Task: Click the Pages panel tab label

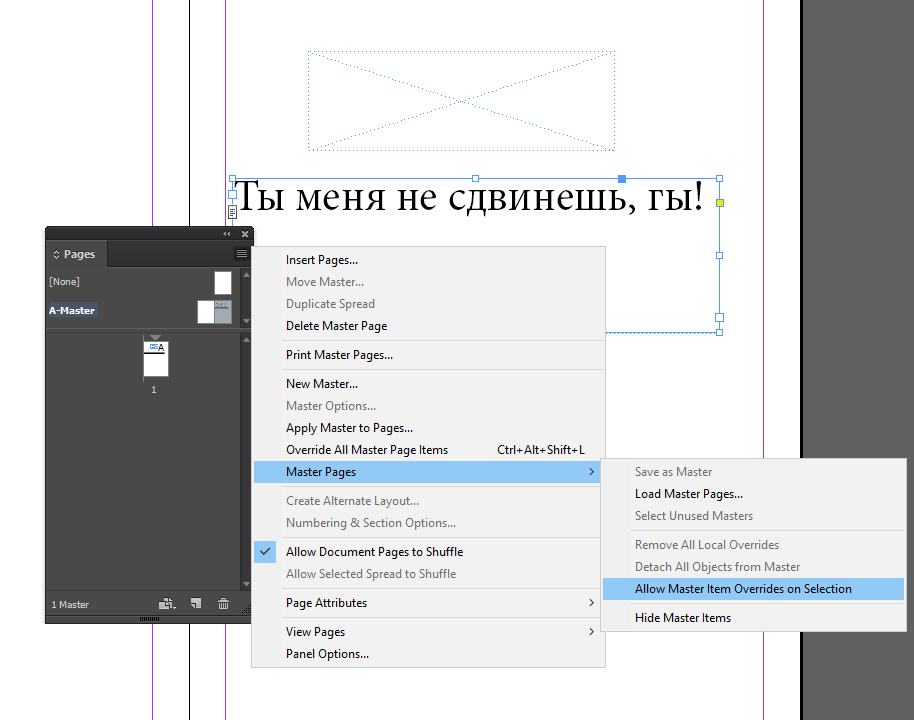Action: tap(79, 254)
